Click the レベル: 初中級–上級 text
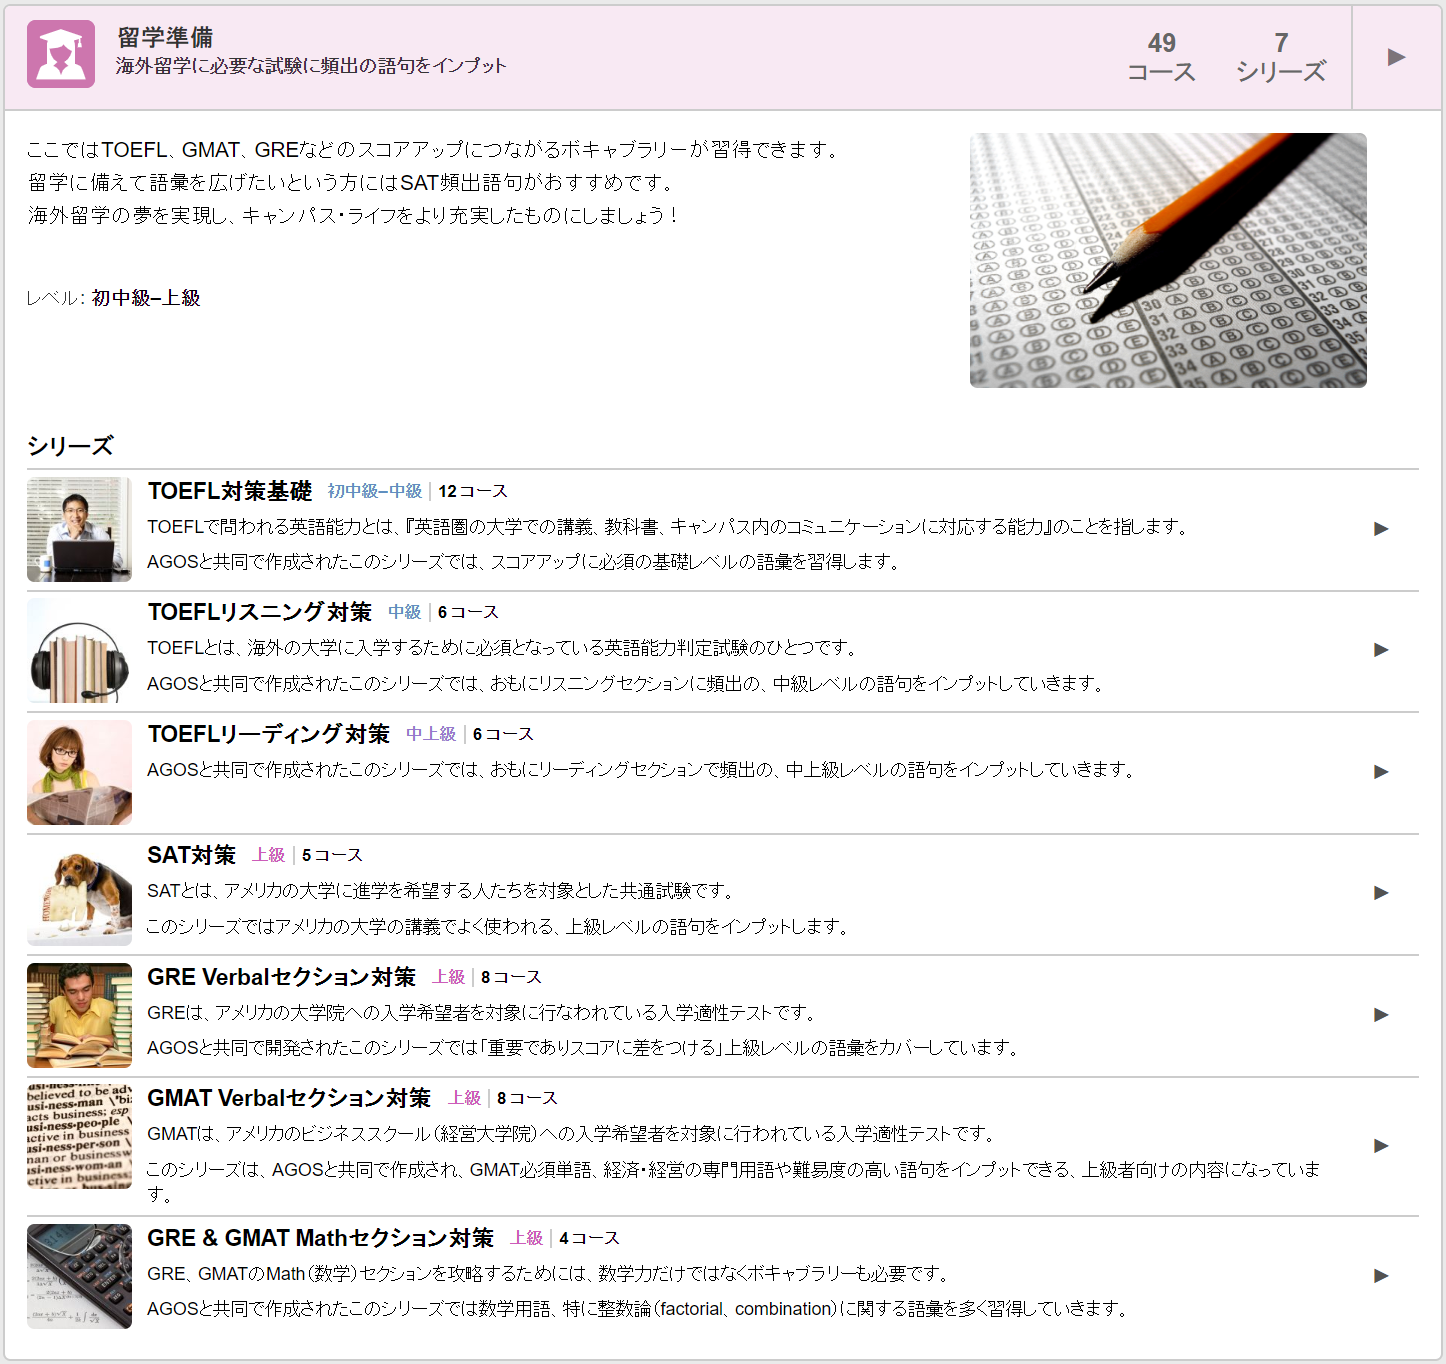 (113, 298)
